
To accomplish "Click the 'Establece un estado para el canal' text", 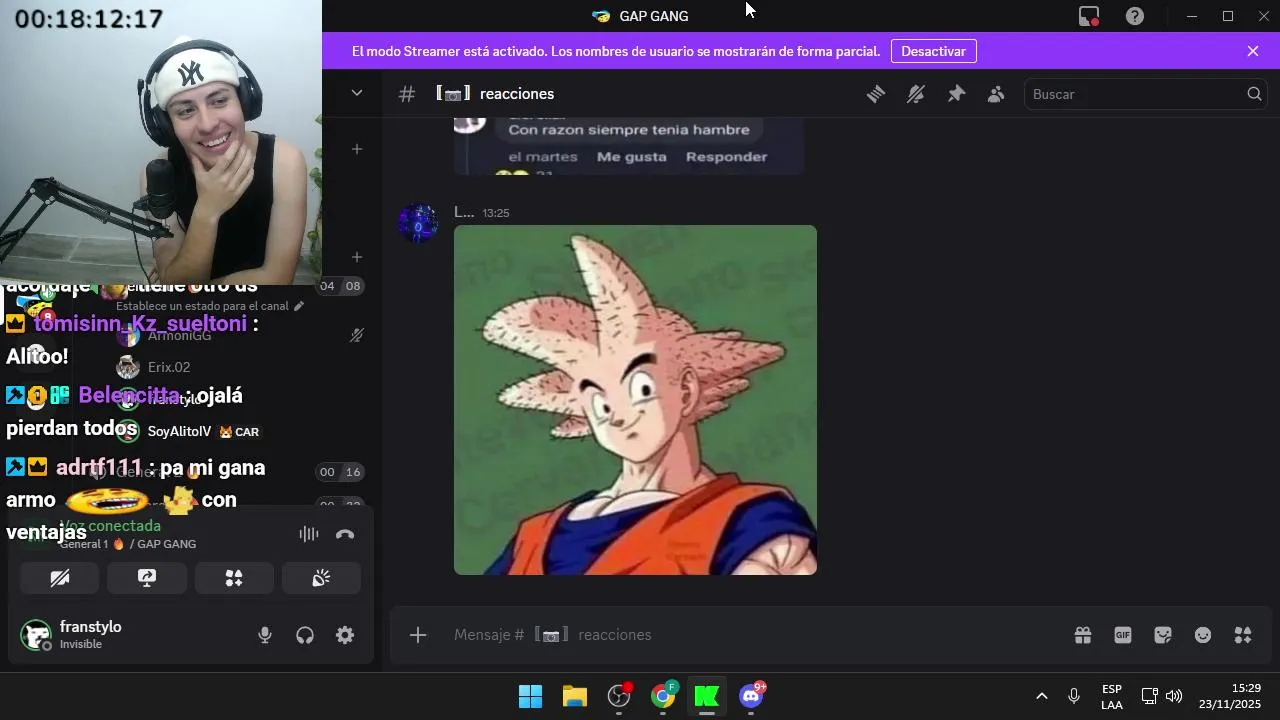I will pos(202,306).
